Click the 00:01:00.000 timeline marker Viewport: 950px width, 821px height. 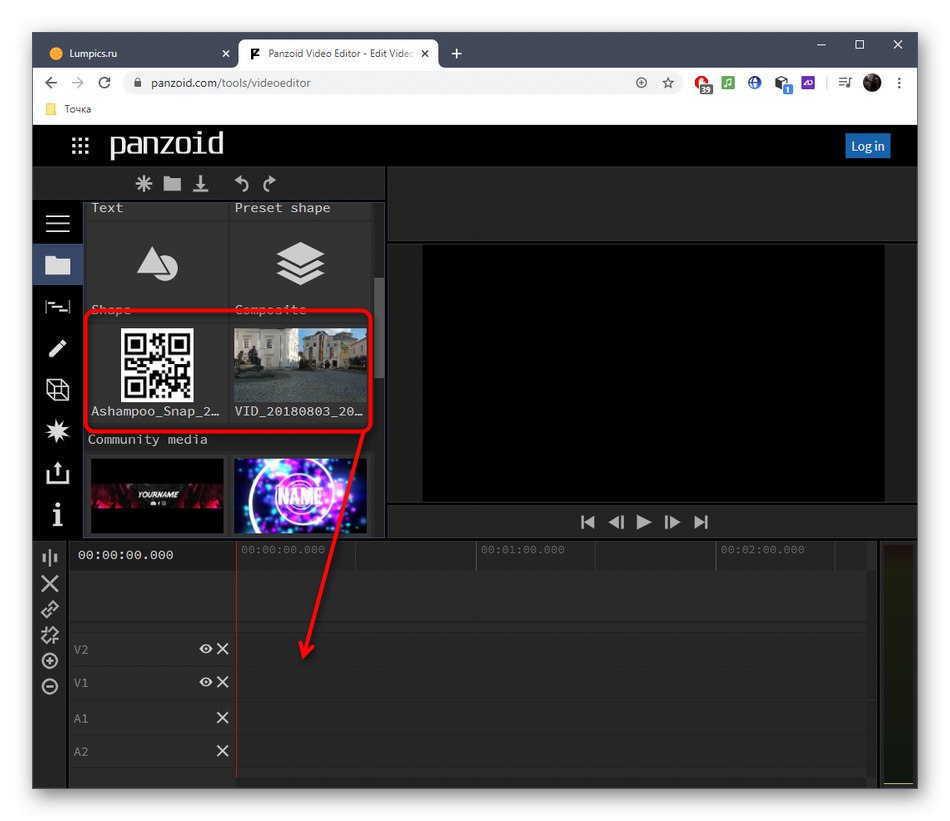coord(522,550)
